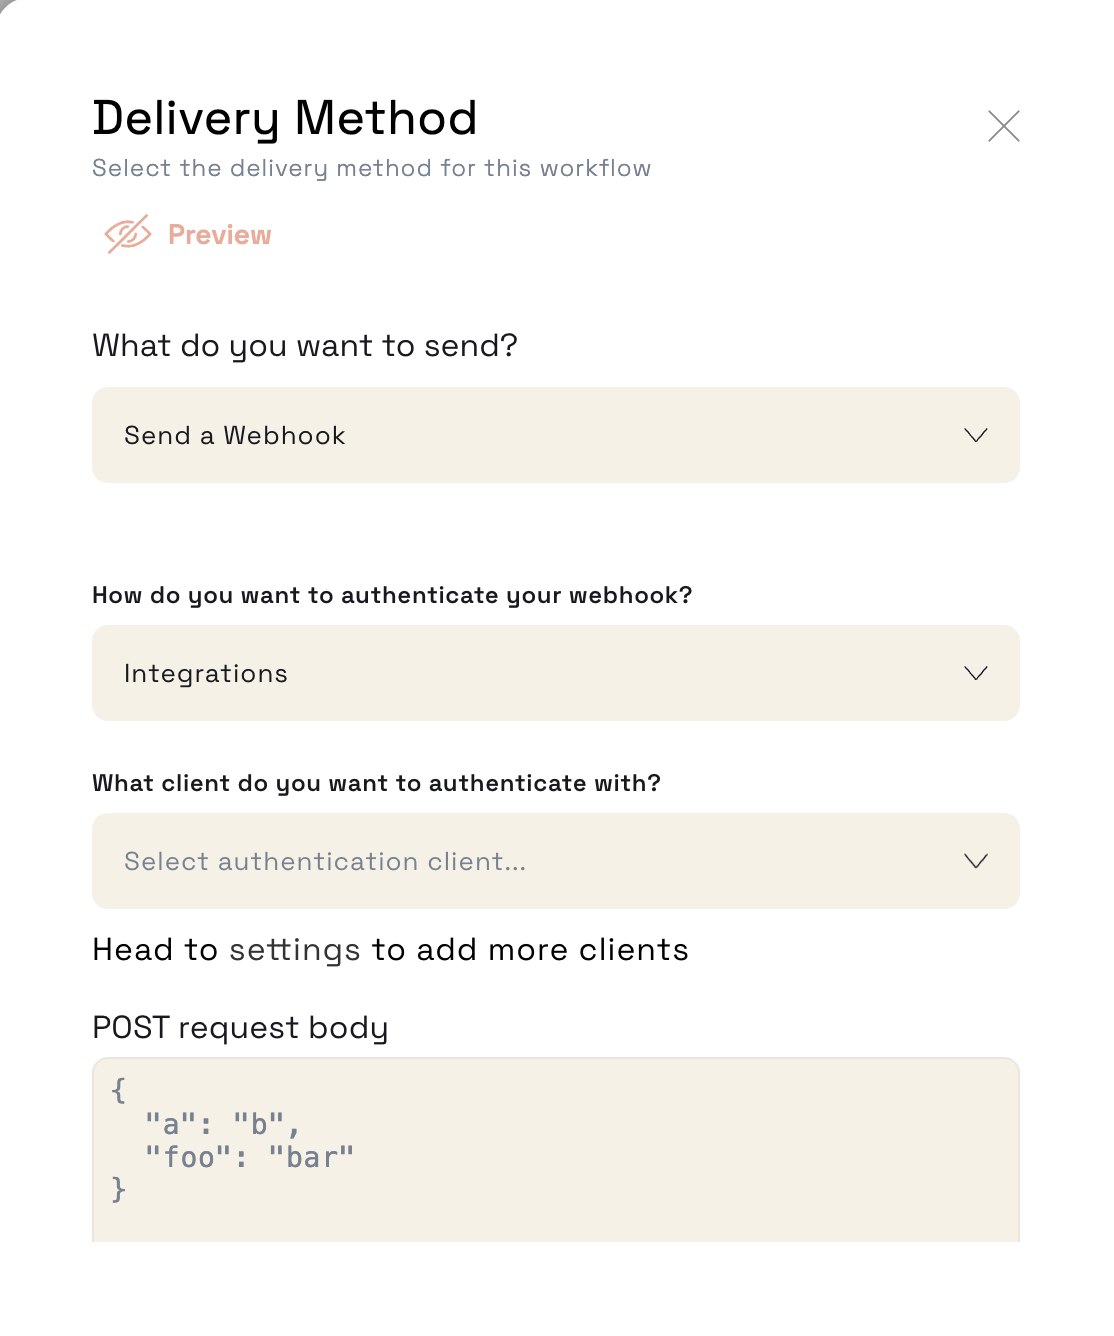Place cursor on the "a": "b" line
The width and height of the screenshot is (1114, 1336).
coord(222,1124)
